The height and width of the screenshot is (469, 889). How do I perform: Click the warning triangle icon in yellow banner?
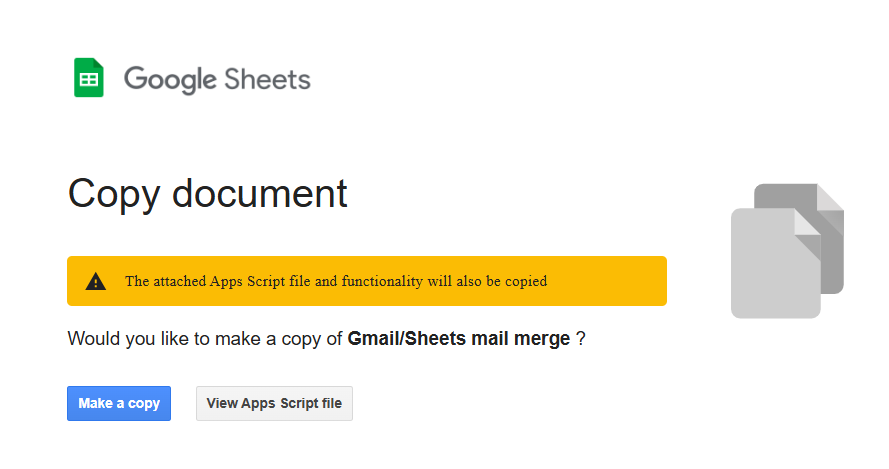click(96, 281)
